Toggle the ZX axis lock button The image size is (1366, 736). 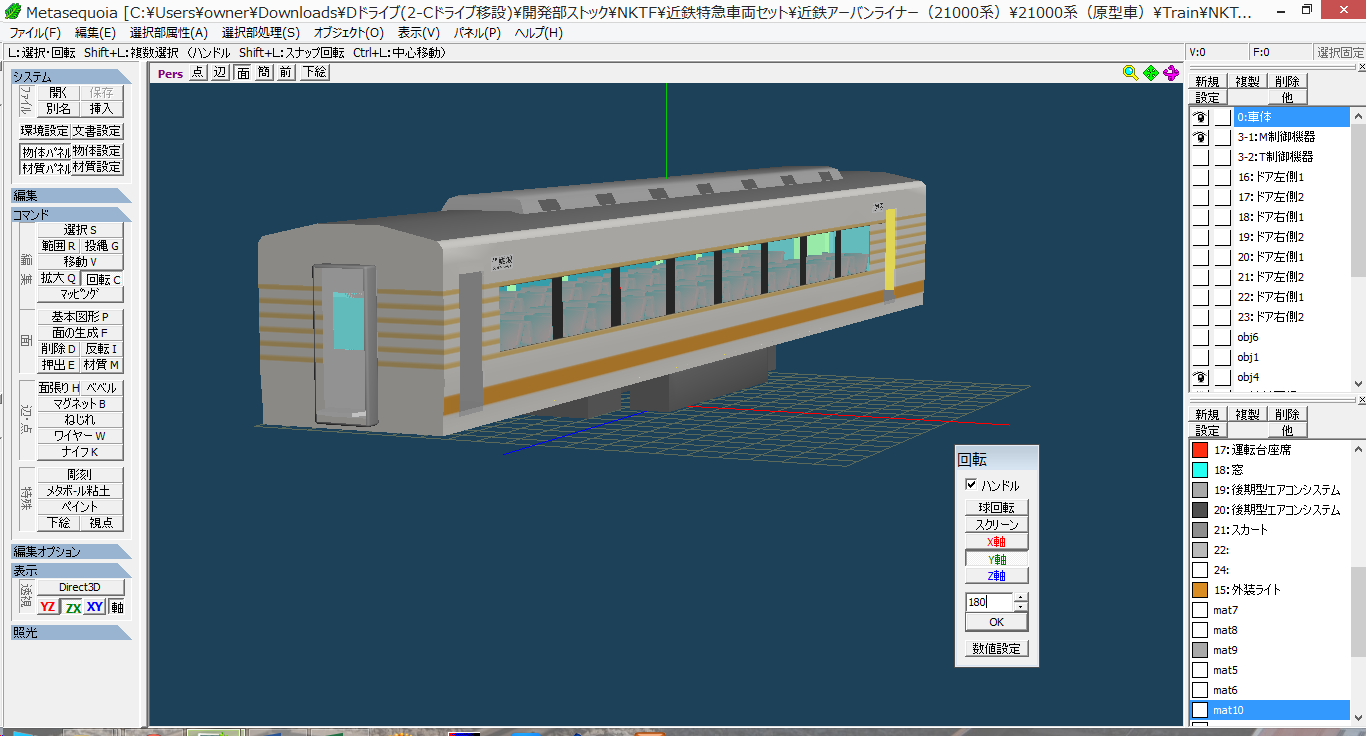pyautogui.click(x=72, y=607)
